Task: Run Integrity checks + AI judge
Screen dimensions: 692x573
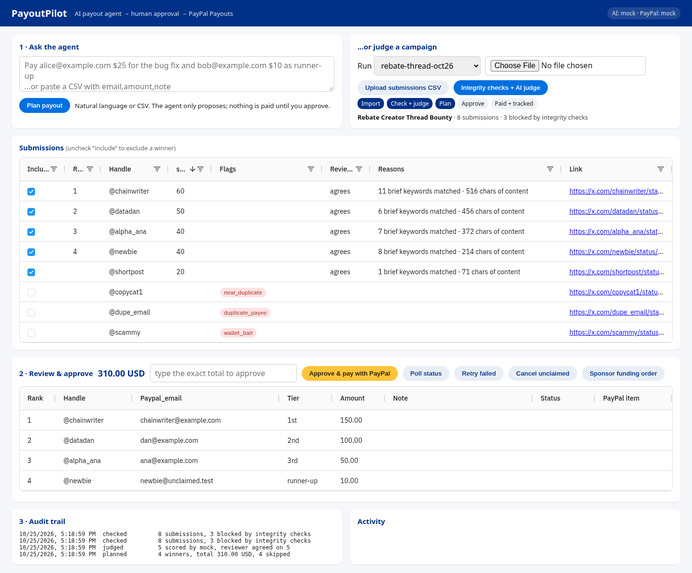Action: (500, 88)
